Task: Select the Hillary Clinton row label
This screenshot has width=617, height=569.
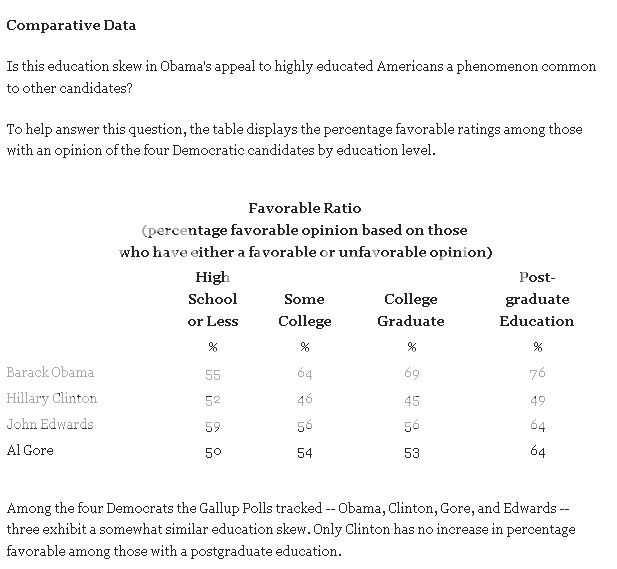Action: coord(52,399)
